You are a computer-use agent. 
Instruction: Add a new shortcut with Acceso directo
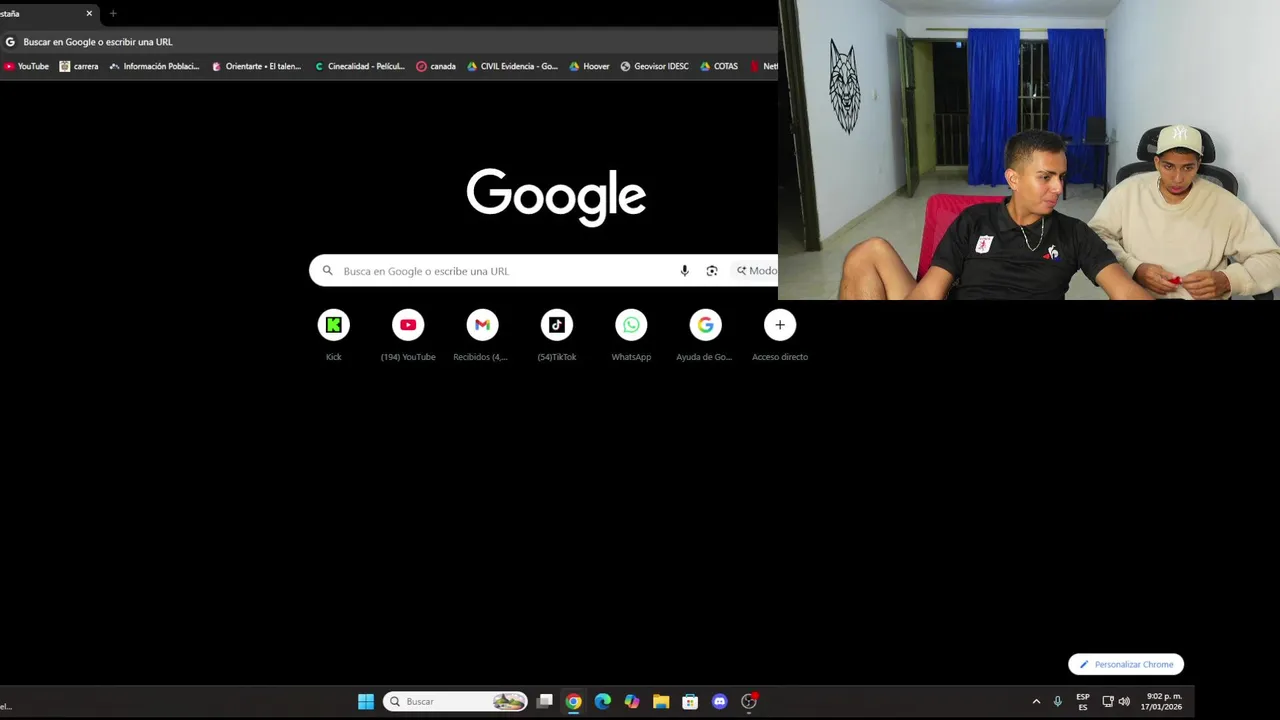click(780, 335)
